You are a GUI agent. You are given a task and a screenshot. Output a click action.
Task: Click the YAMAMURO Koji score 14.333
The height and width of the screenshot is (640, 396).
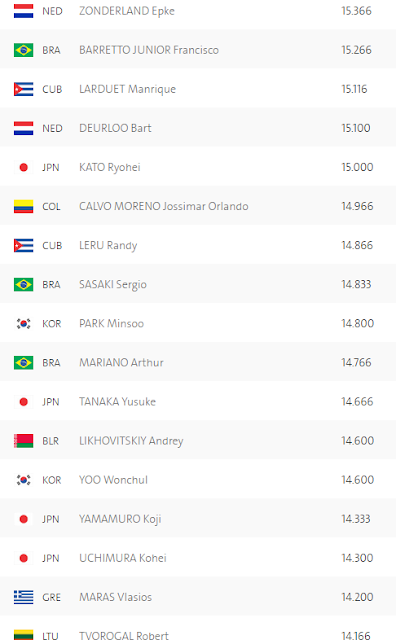click(356, 519)
